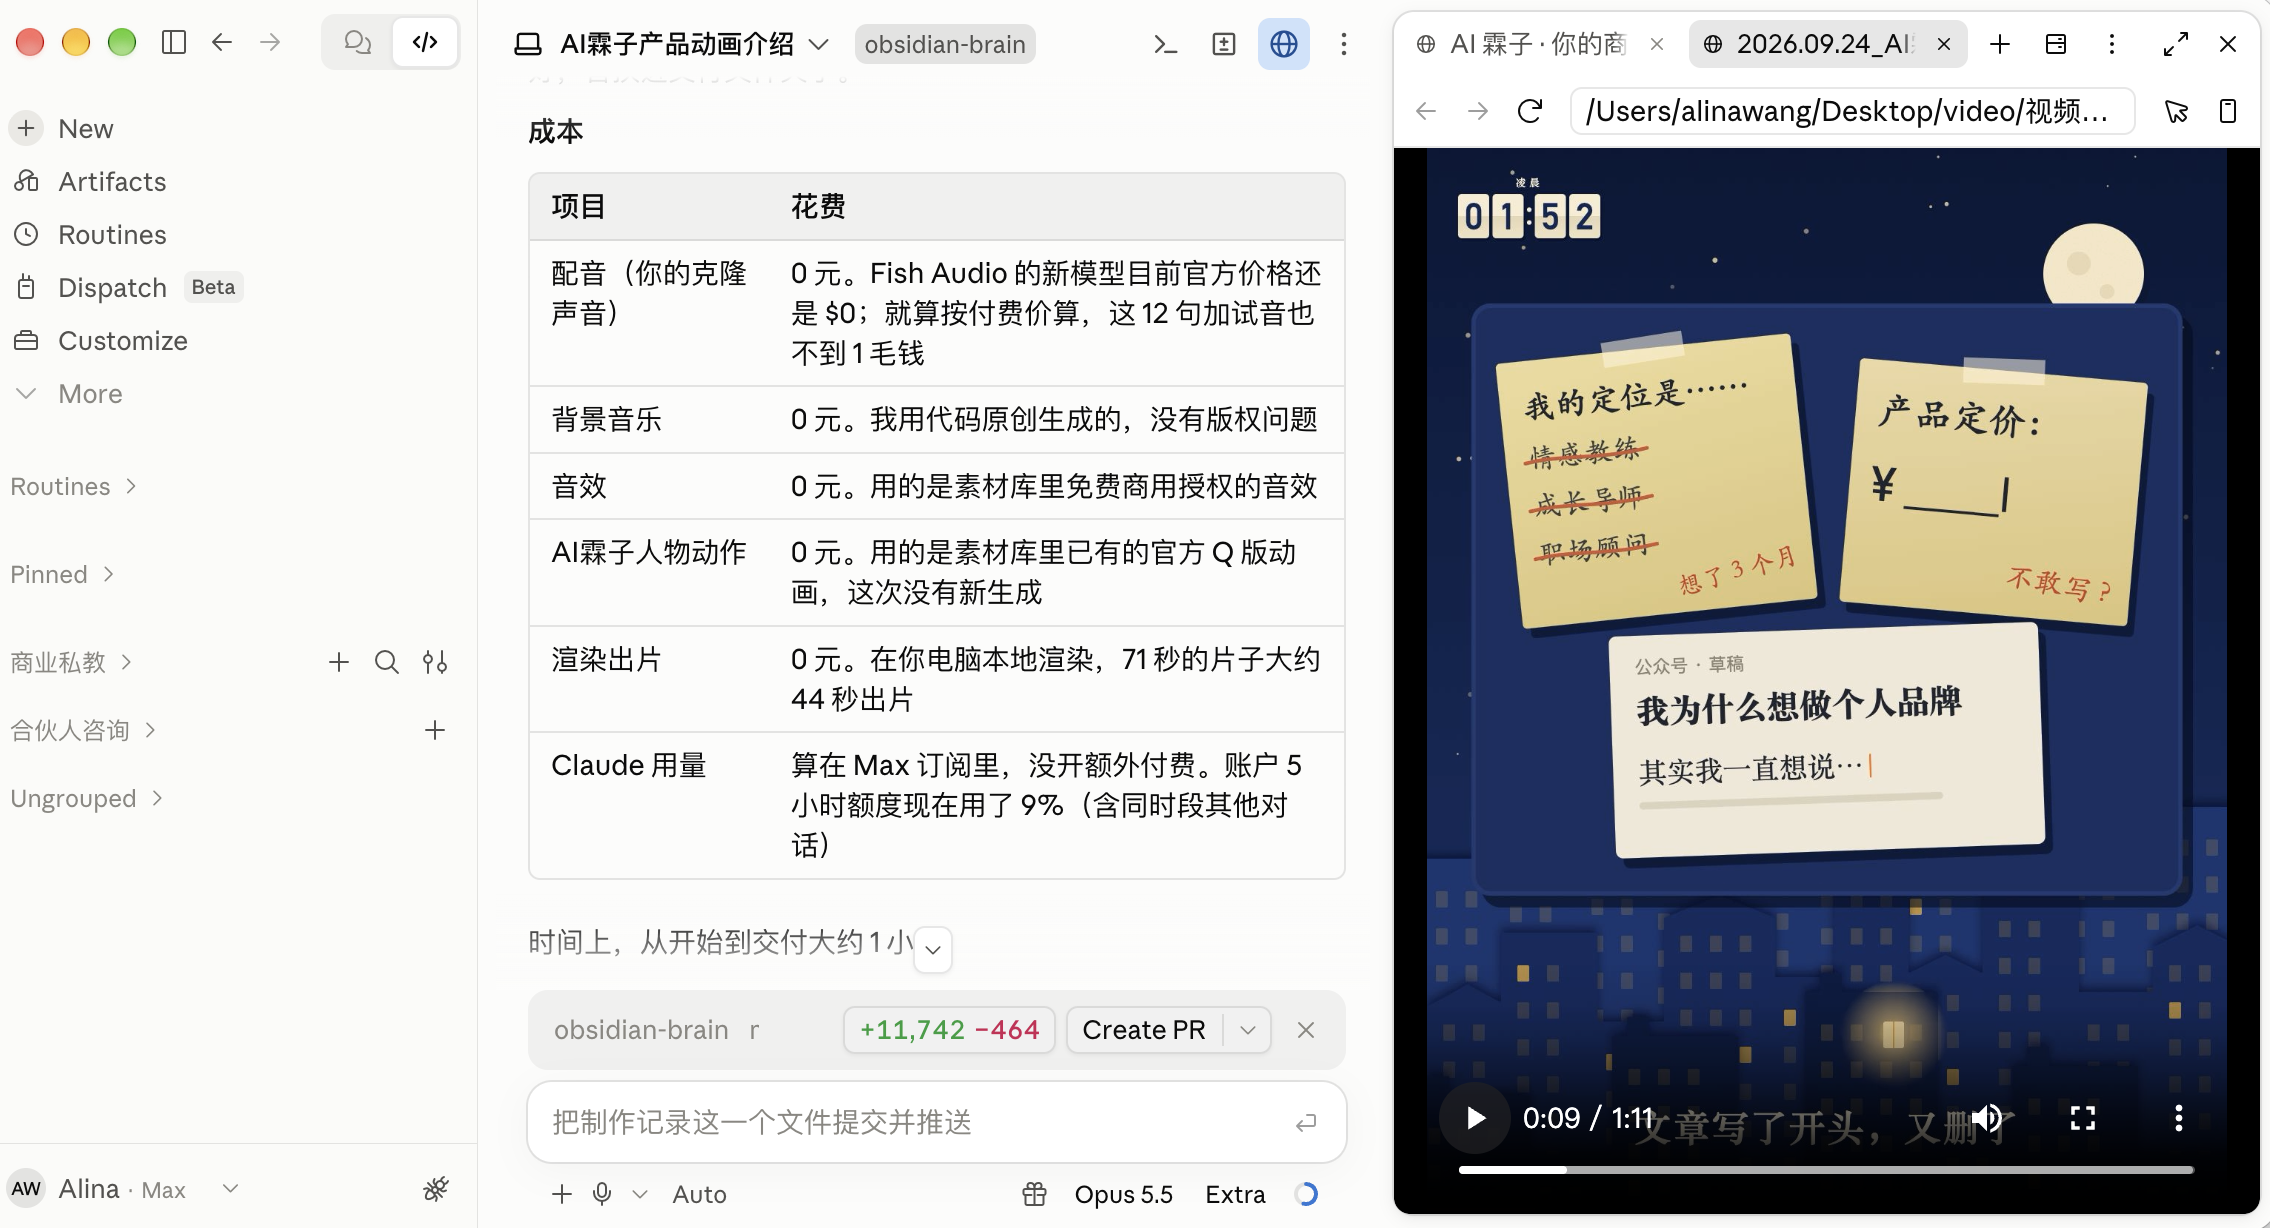Click the obsidian-brain project tag
Screen dimensions: 2270x1228
(945, 44)
